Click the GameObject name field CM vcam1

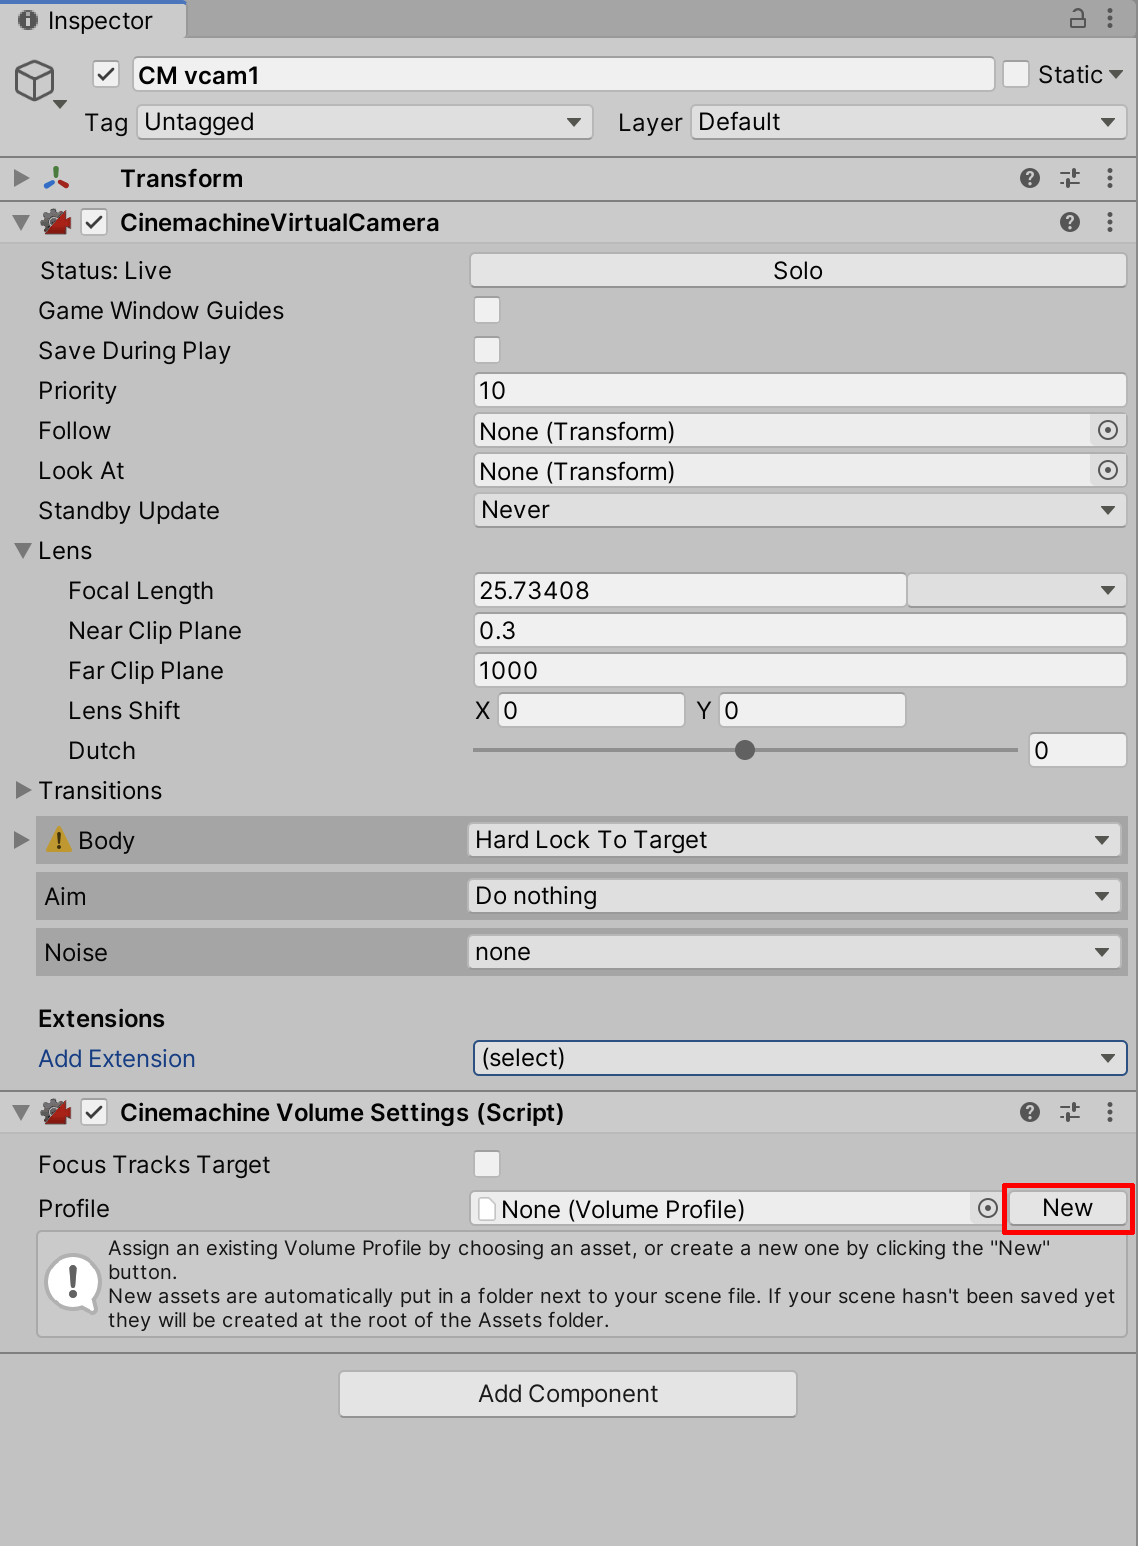[x=563, y=75]
